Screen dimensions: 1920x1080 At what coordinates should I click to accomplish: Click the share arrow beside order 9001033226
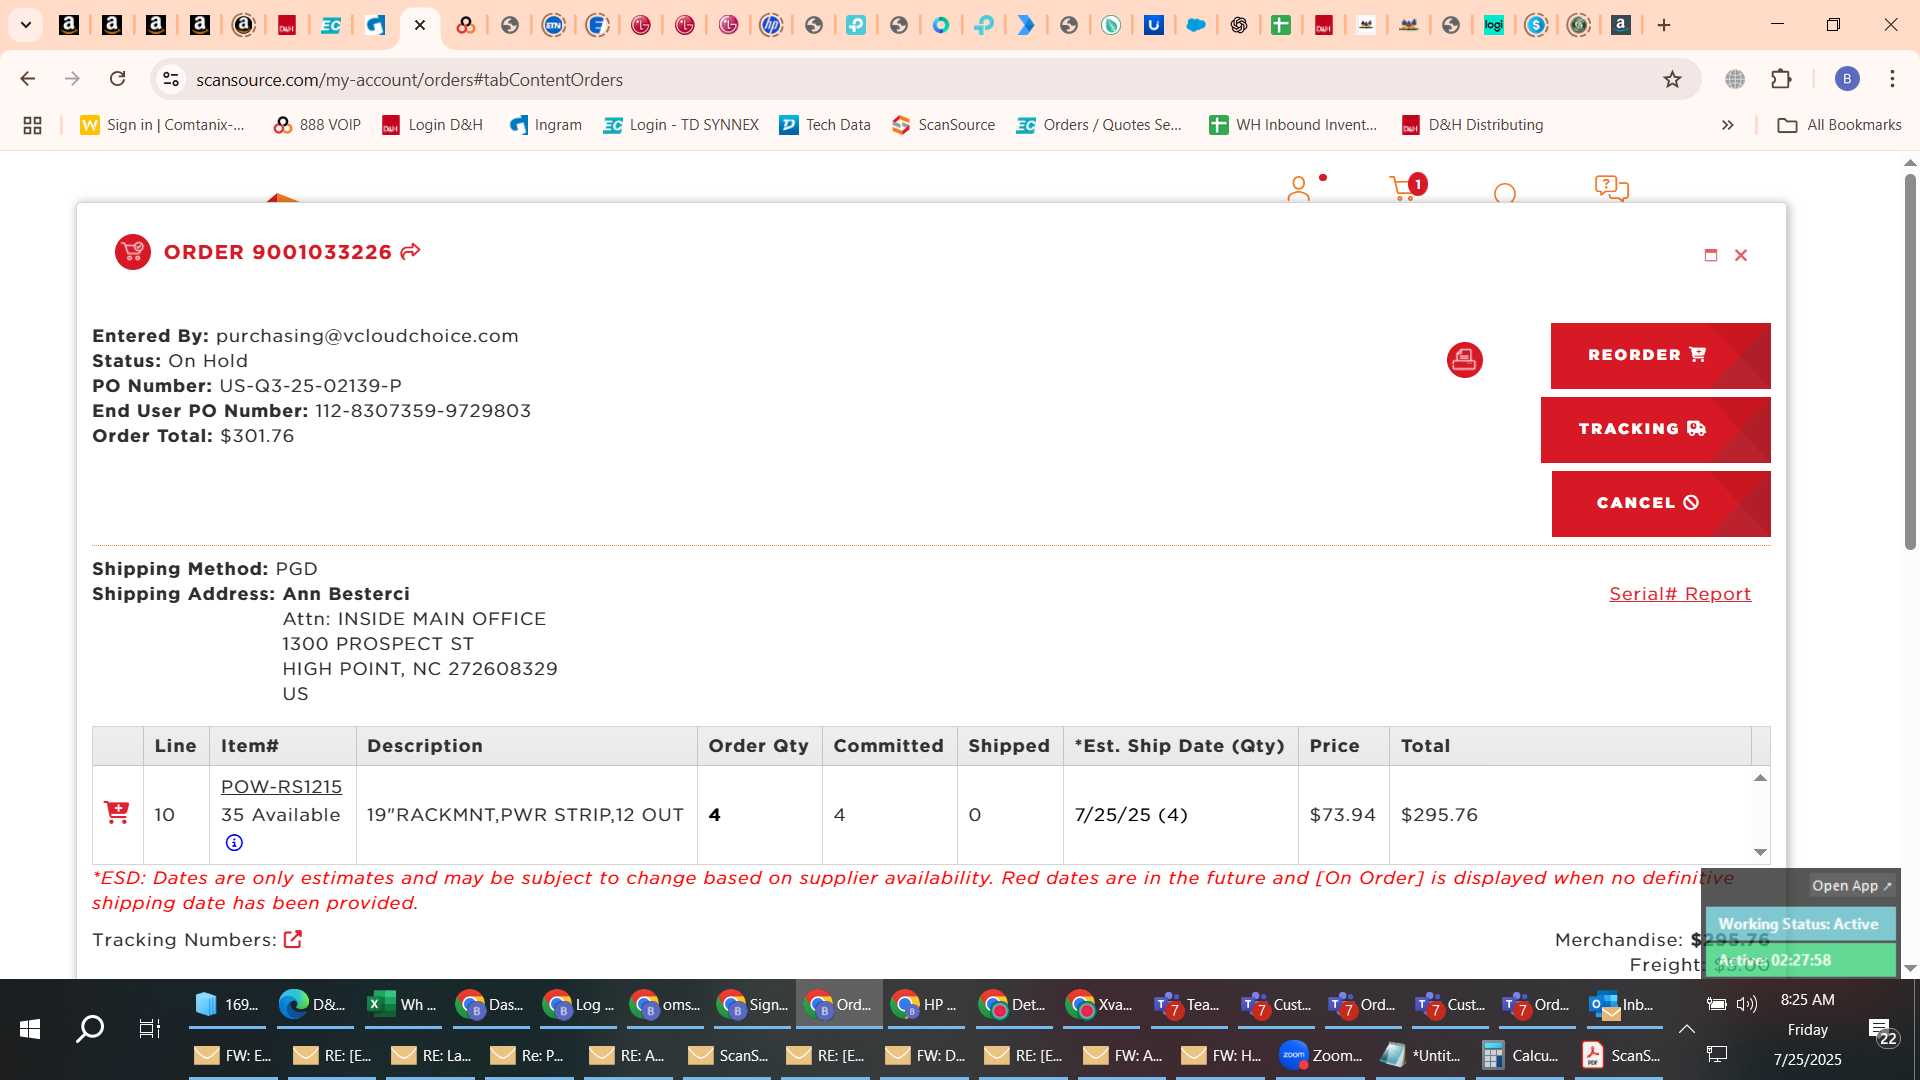(x=410, y=252)
